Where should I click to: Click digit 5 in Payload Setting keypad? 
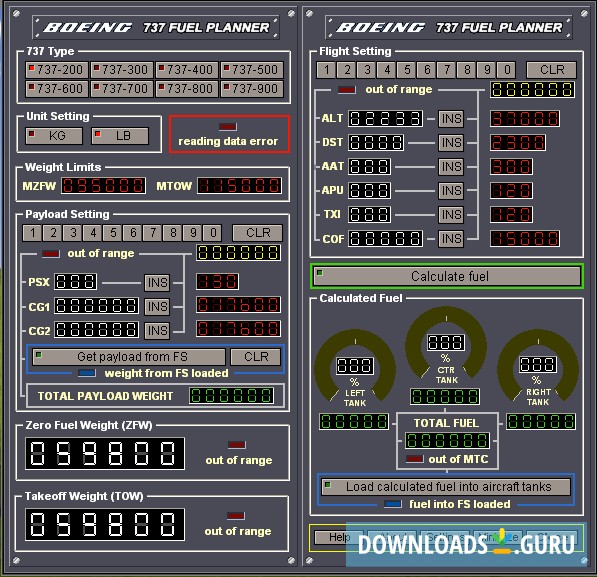113,233
